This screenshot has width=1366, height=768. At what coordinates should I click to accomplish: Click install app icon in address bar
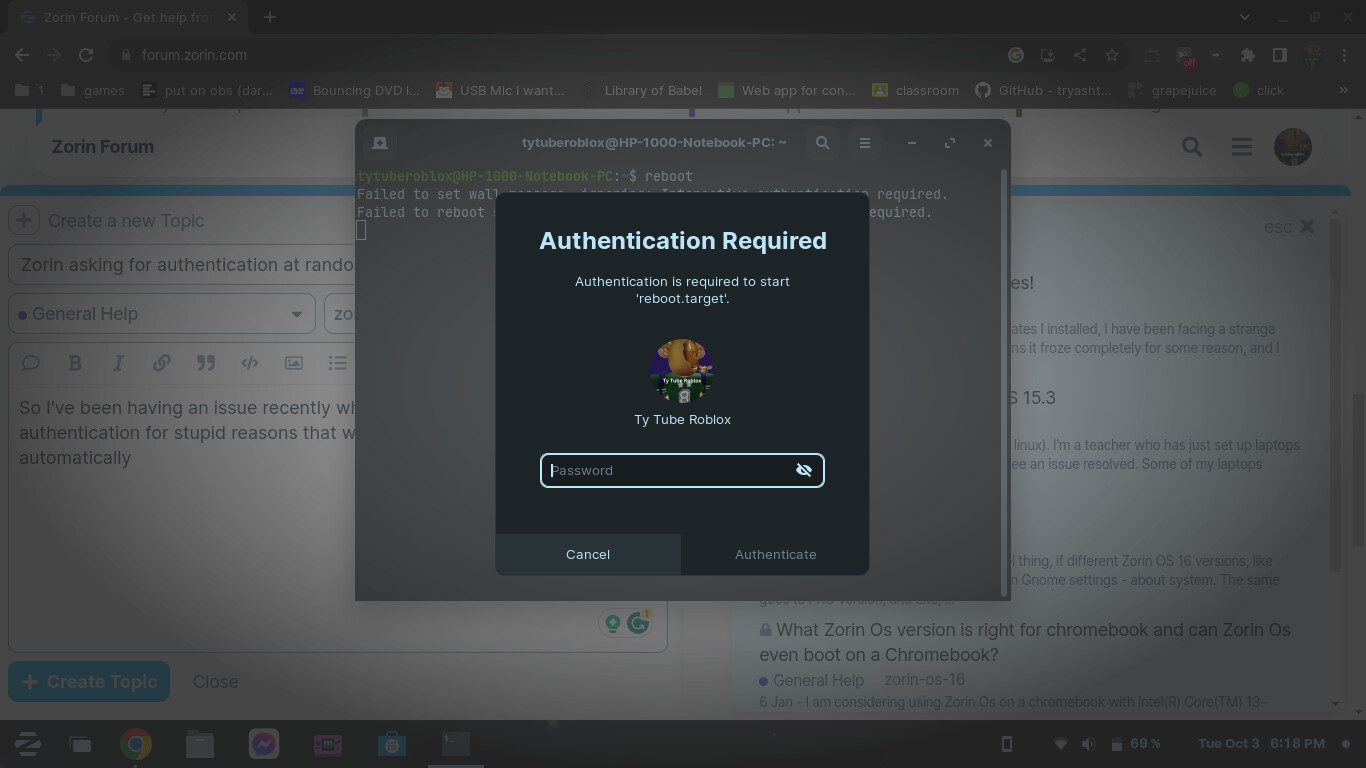click(x=1047, y=55)
